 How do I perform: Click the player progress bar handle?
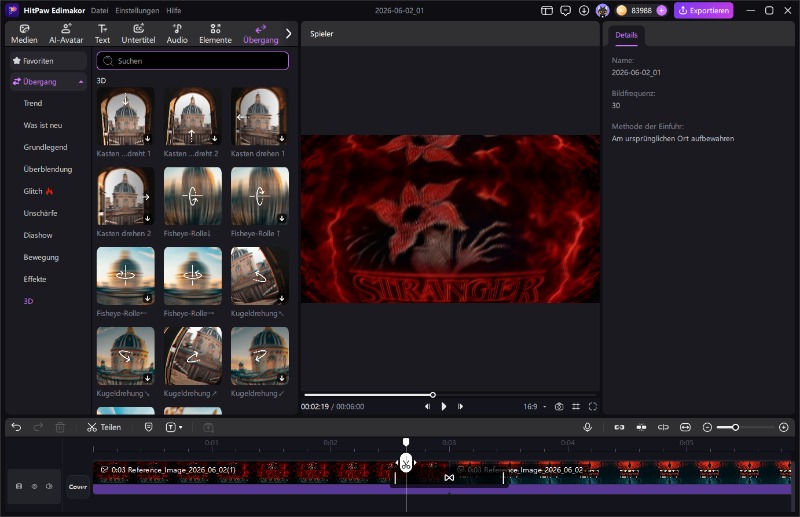click(x=433, y=395)
